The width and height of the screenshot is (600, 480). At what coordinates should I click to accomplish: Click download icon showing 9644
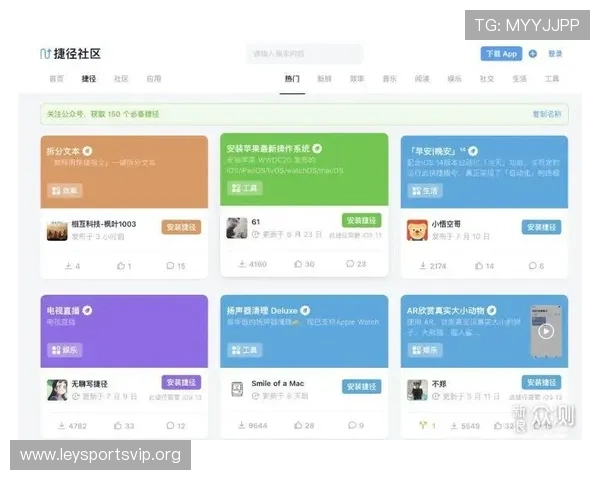[x=241, y=425]
